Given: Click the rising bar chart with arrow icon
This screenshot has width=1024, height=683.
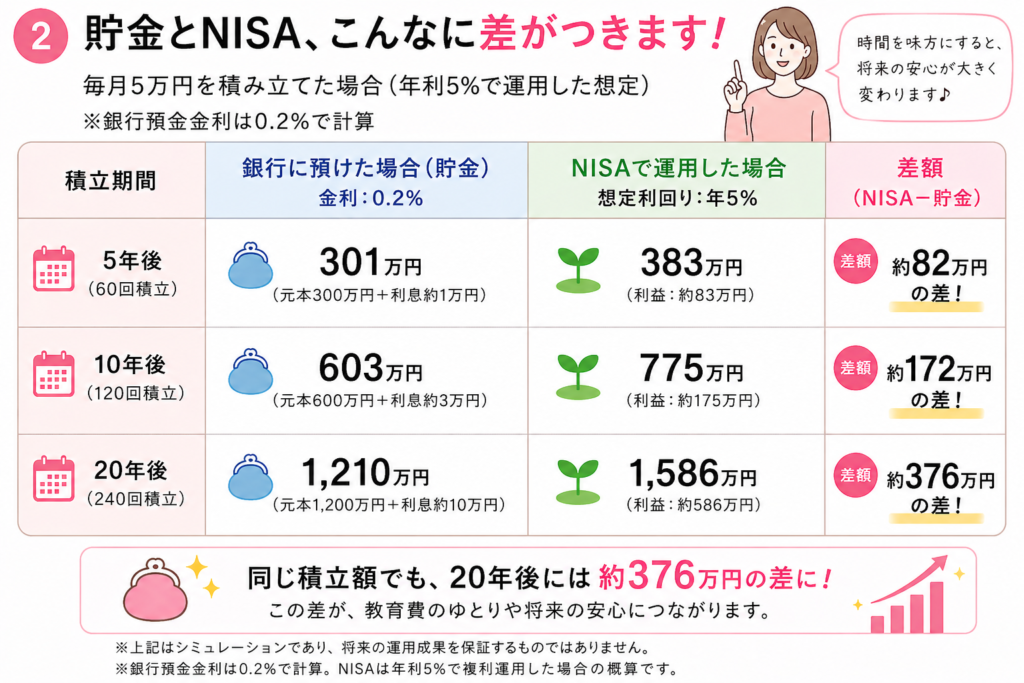Looking at the screenshot, I should [x=908, y=596].
